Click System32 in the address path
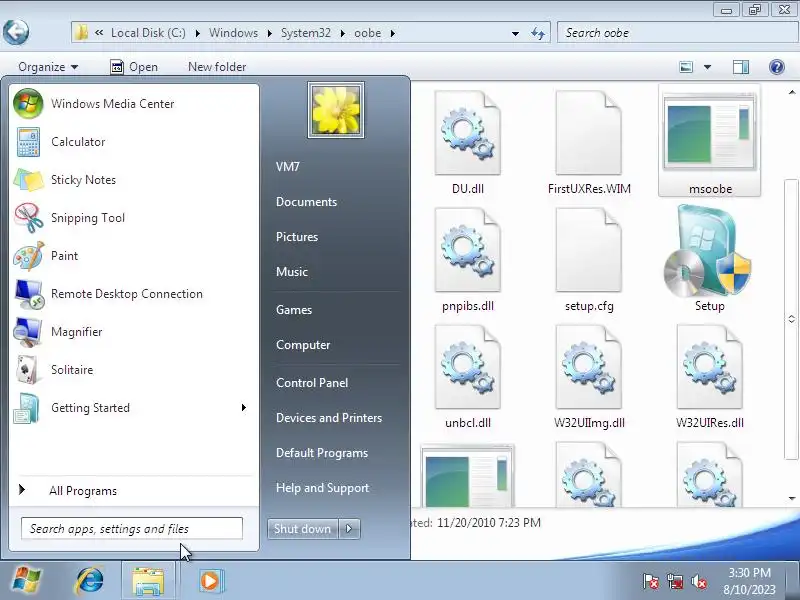 pyautogui.click(x=306, y=33)
